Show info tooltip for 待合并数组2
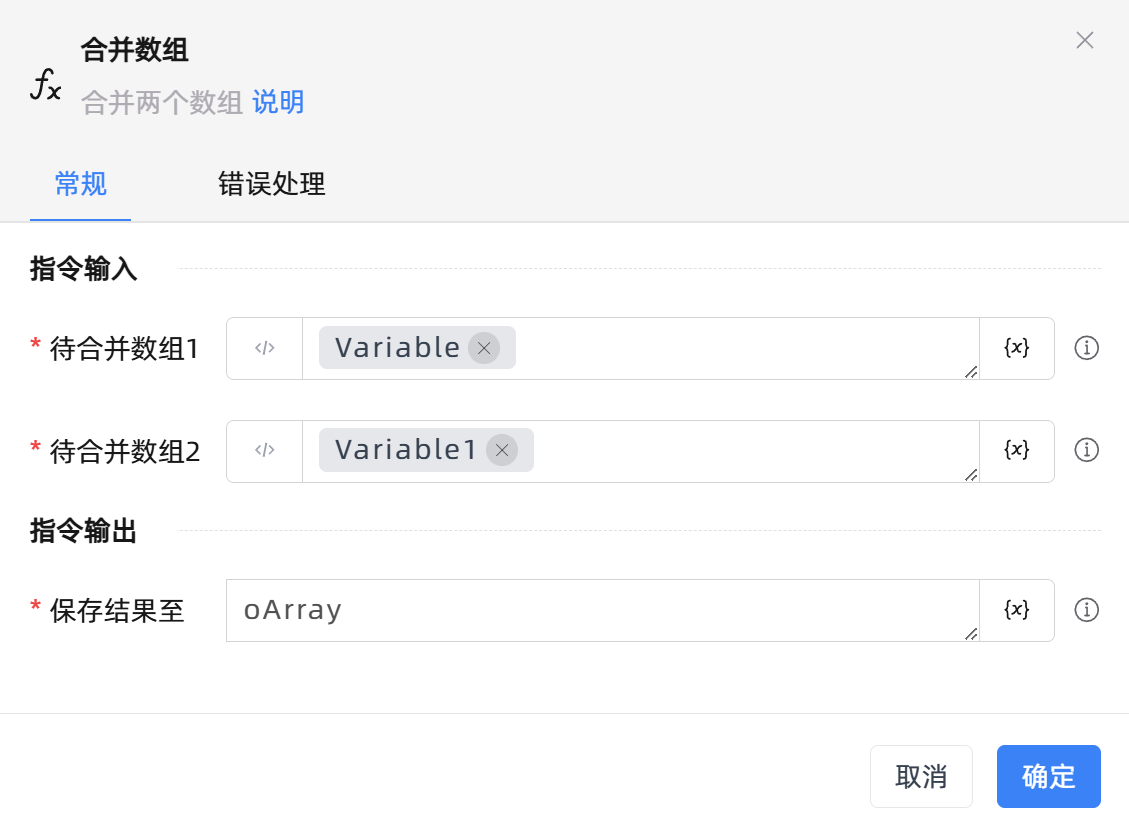 click(x=1086, y=450)
